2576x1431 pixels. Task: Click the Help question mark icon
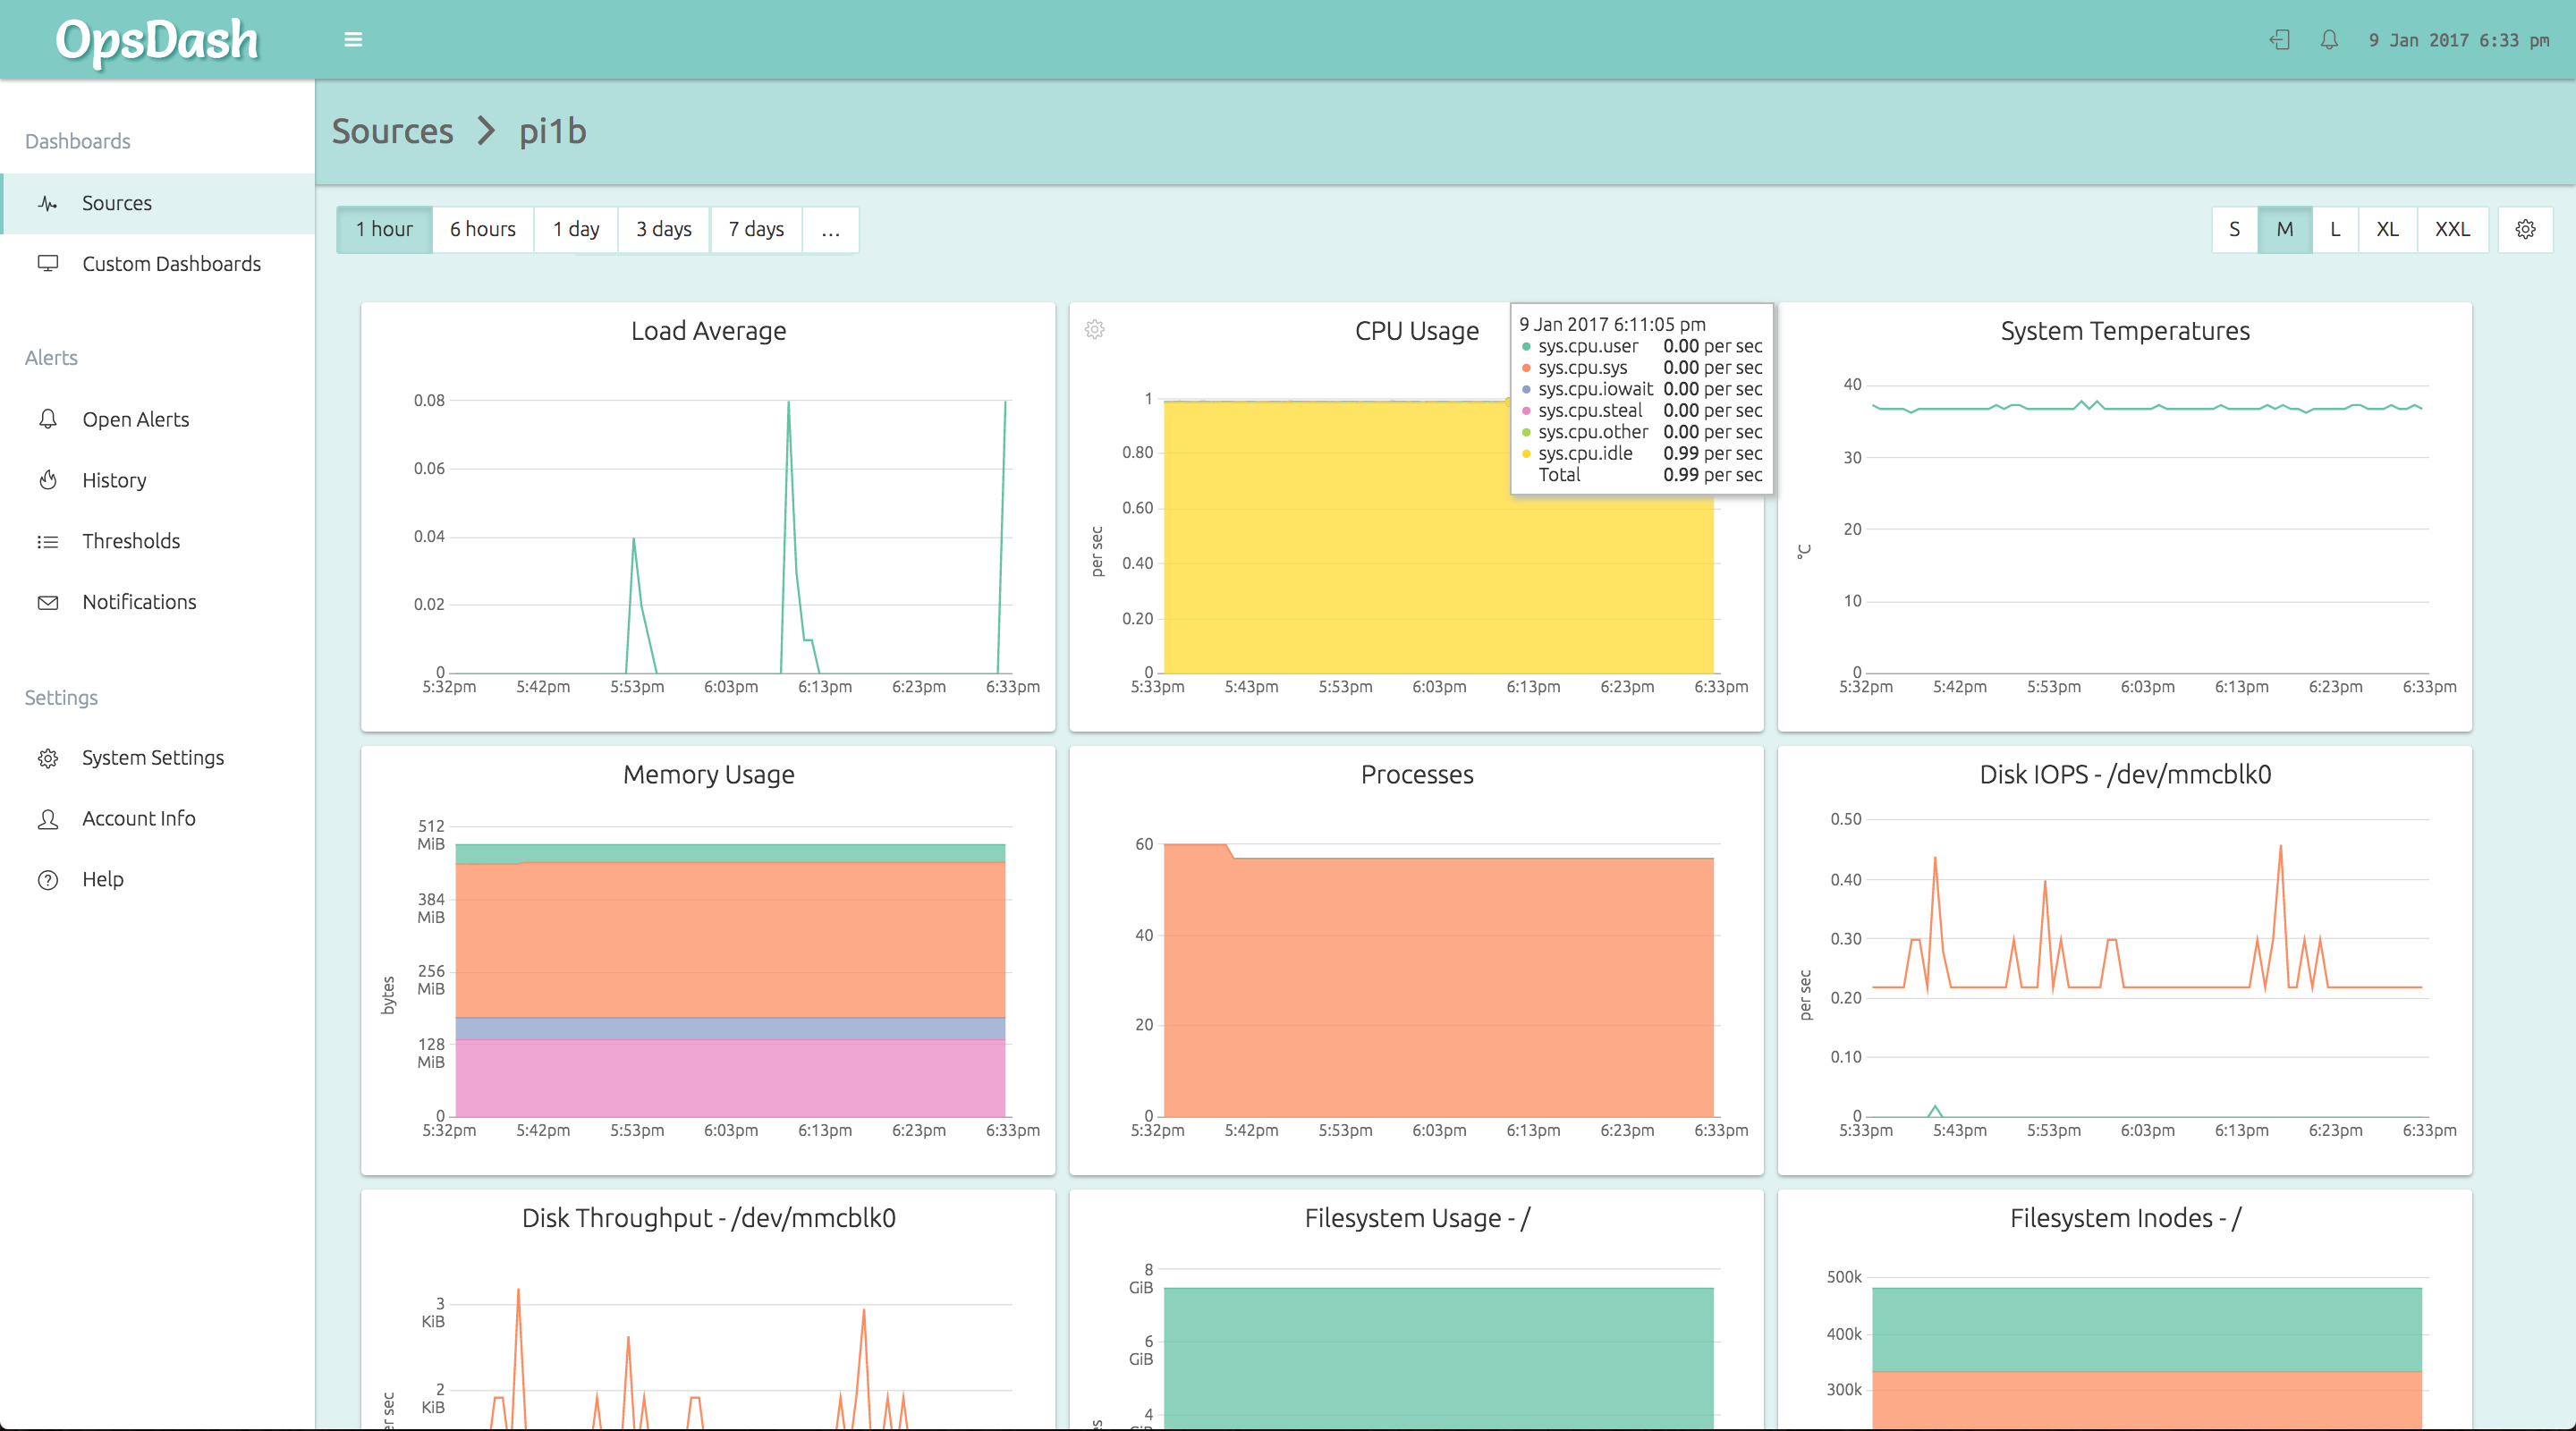[47, 880]
